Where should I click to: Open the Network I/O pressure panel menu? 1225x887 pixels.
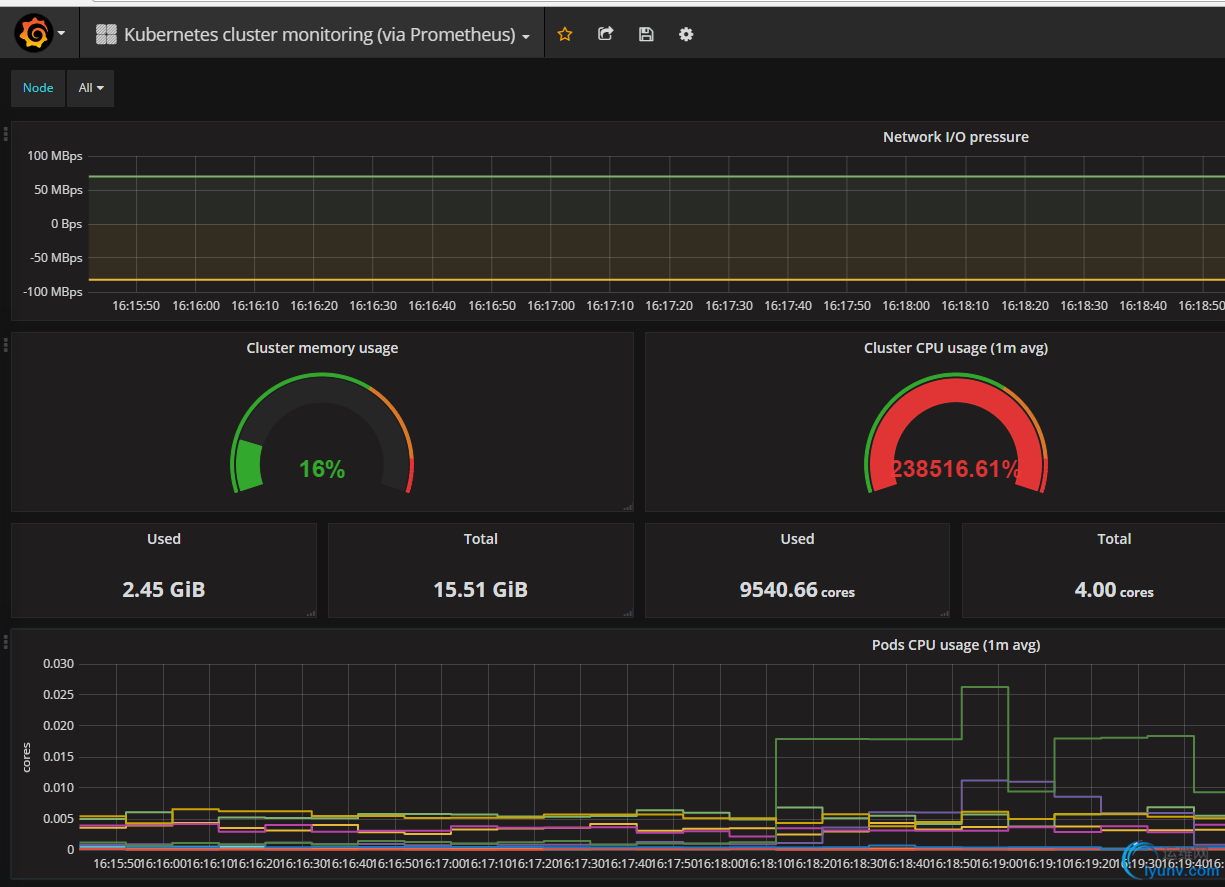coord(955,137)
